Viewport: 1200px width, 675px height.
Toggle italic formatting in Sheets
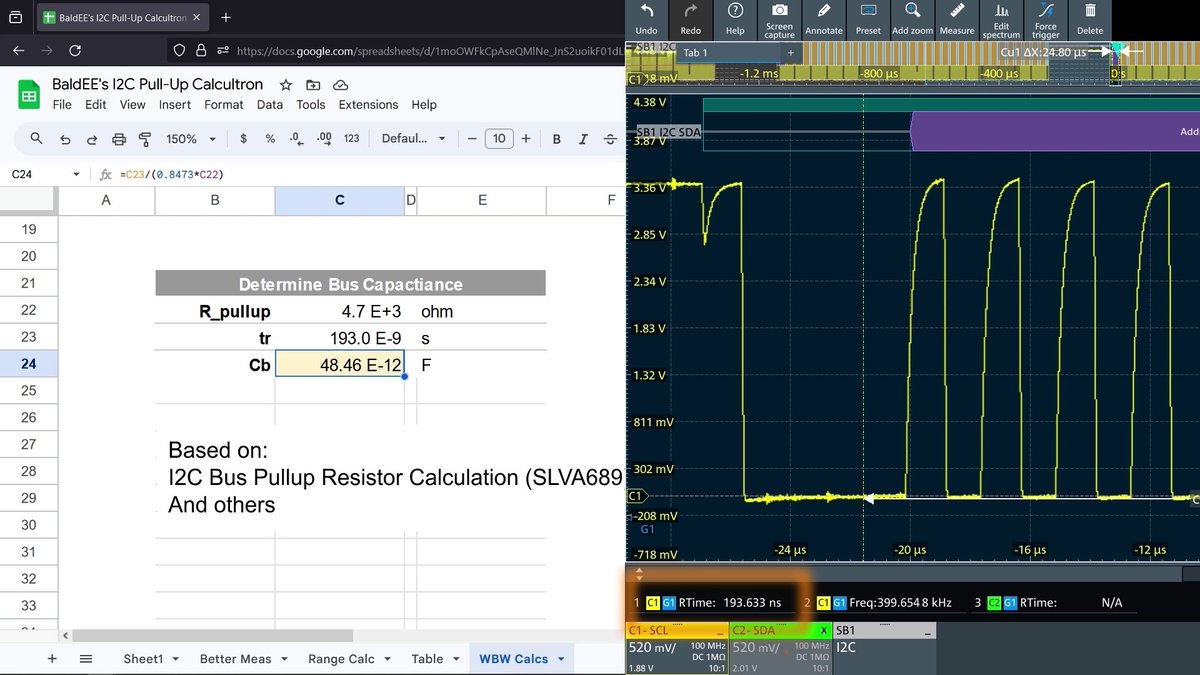coord(584,139)
